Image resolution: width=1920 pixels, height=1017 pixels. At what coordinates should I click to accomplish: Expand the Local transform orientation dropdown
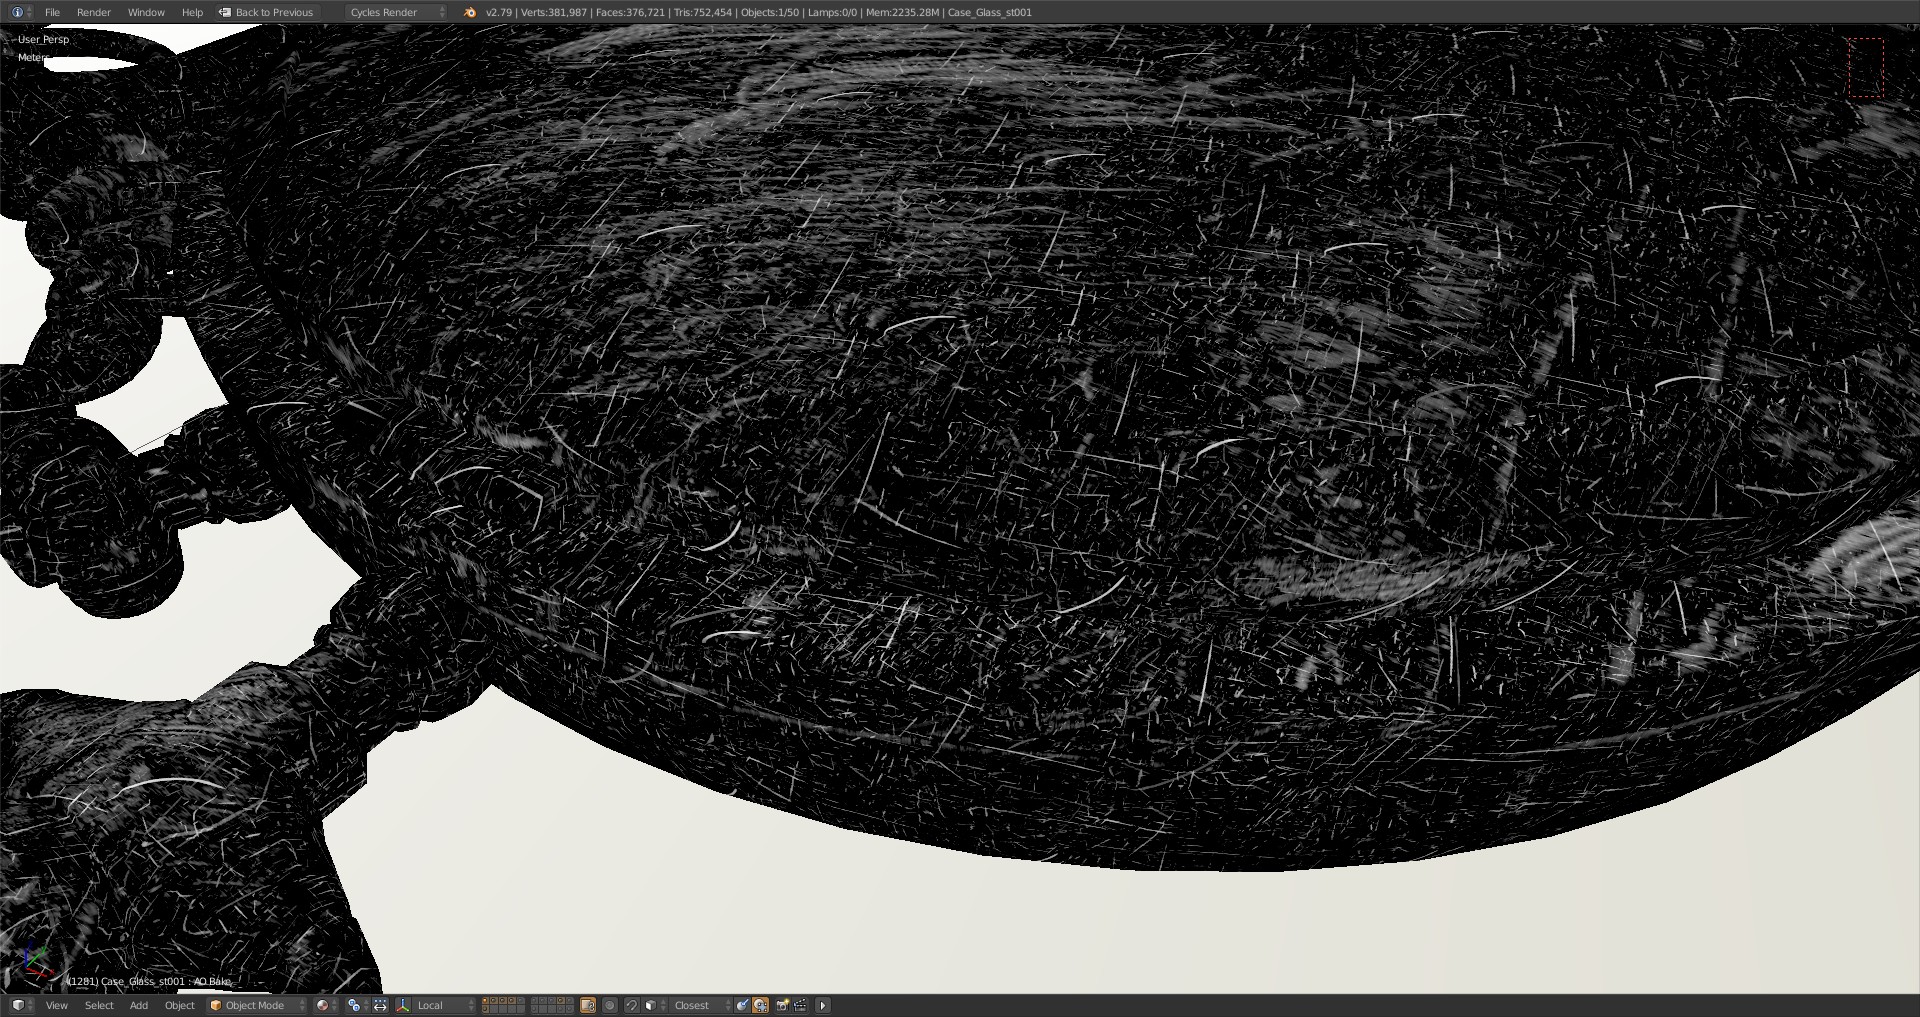click(444, 1005)
